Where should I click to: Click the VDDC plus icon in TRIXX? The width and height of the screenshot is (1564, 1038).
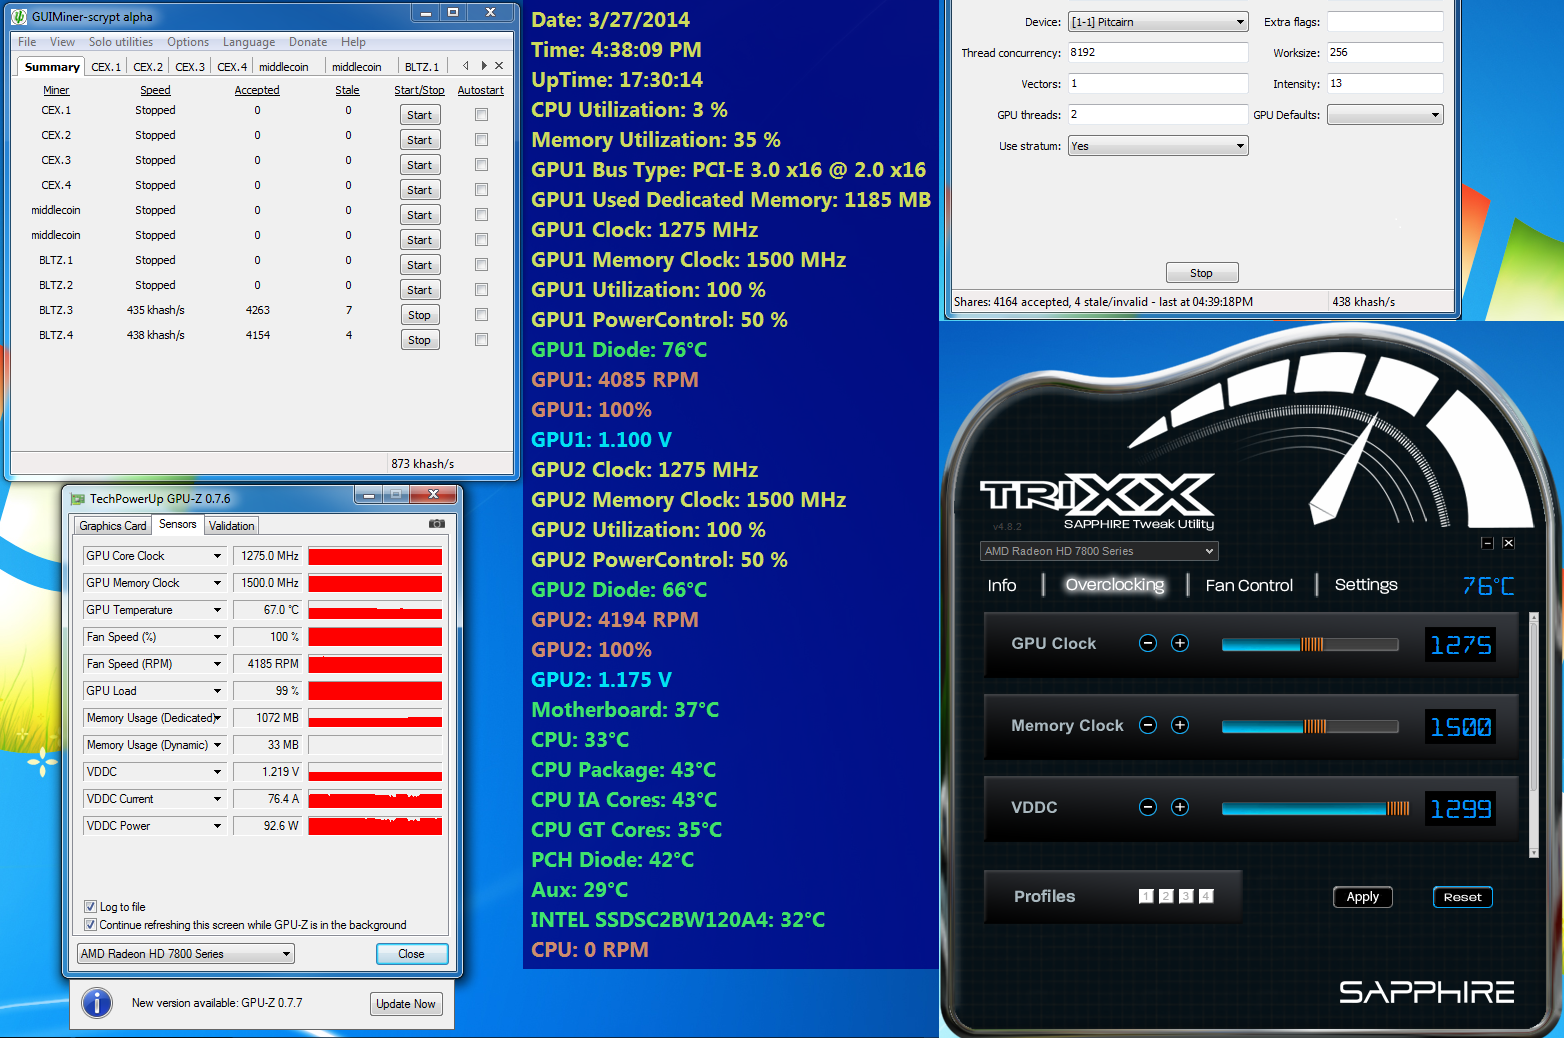pyautogui.click(x=1180, y=807)
